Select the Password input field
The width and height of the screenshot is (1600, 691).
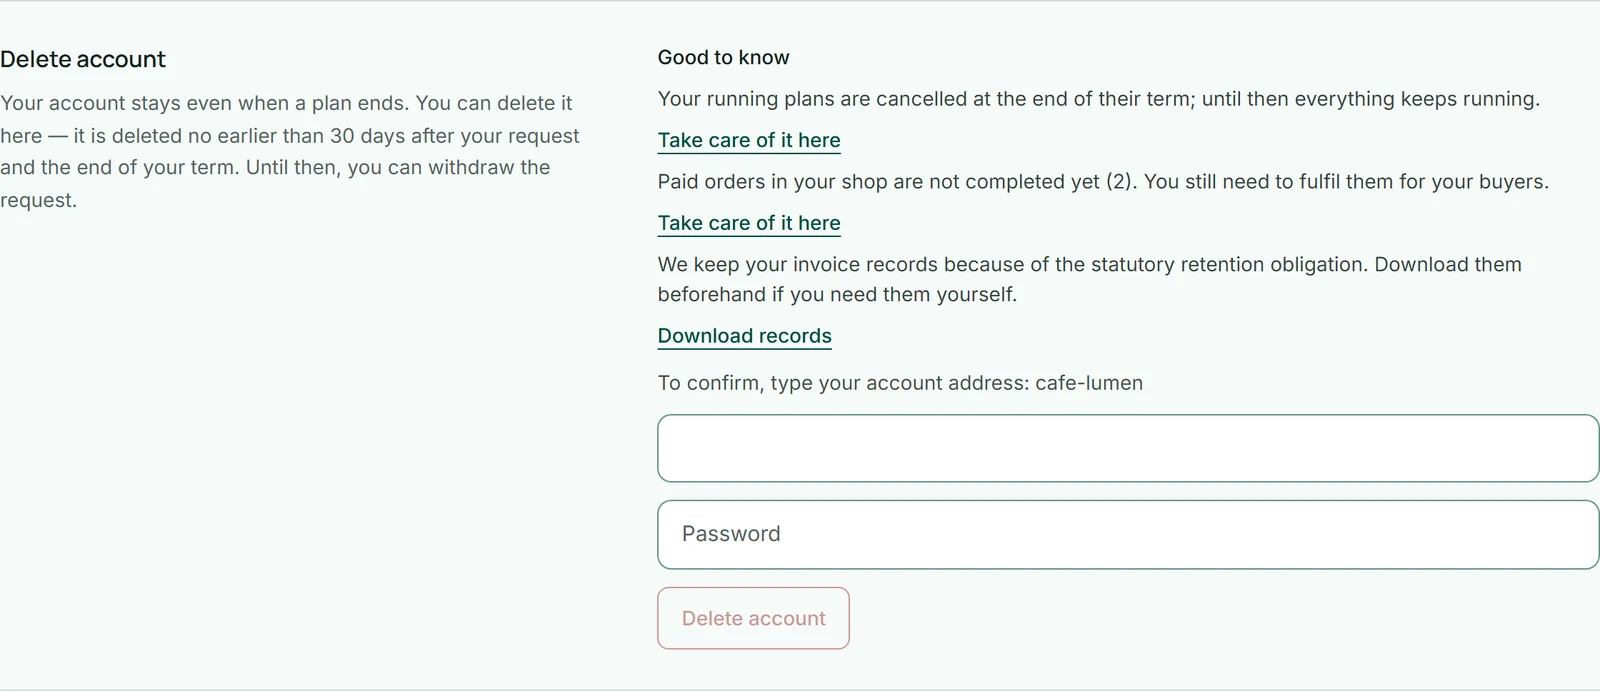(x=1128, y=535)
